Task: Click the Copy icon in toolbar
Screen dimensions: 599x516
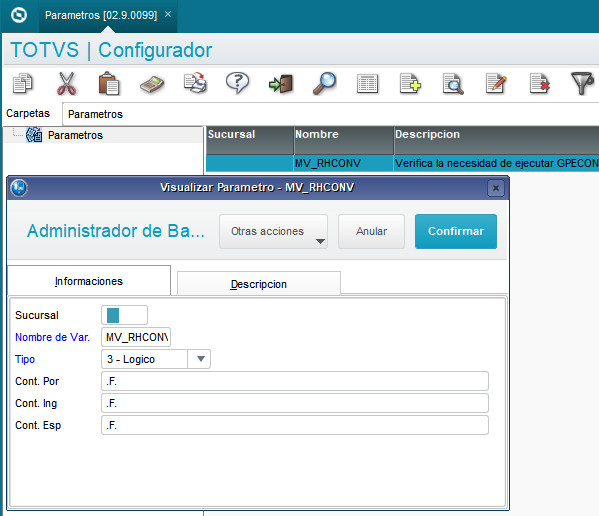Action: 23,83
